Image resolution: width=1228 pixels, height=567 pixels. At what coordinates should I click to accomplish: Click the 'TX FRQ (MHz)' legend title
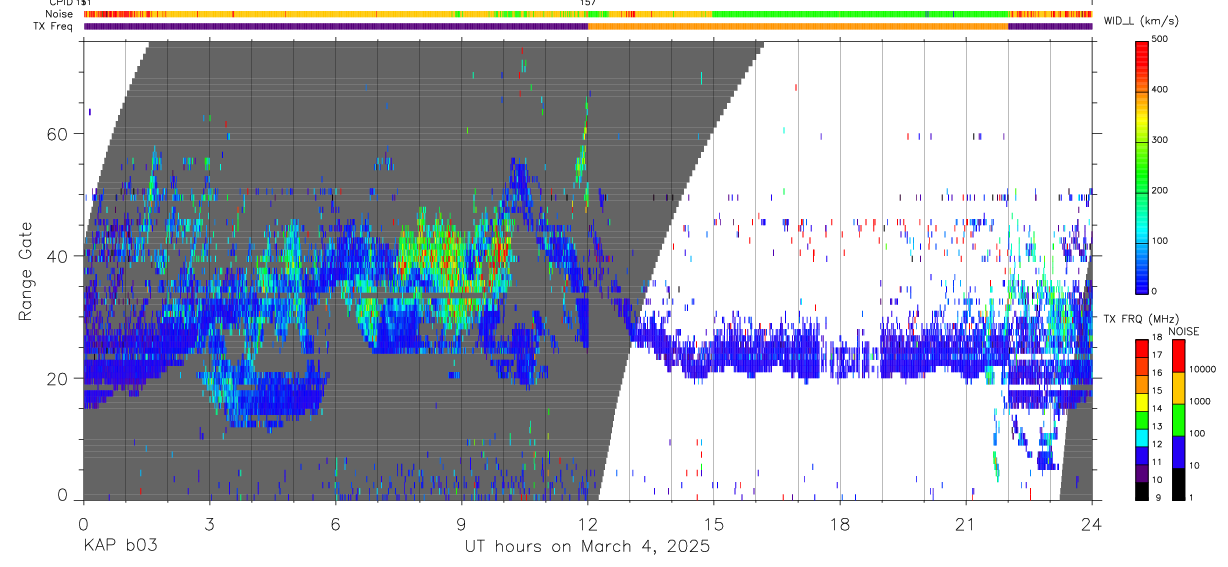coord(1141,318)
